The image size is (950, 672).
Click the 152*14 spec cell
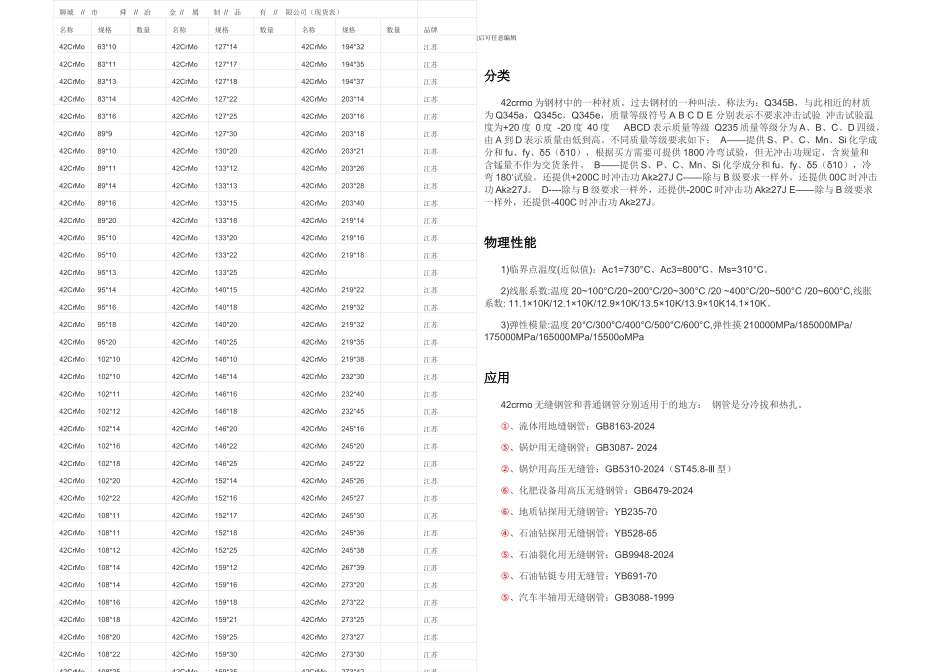tap(226, 481)
